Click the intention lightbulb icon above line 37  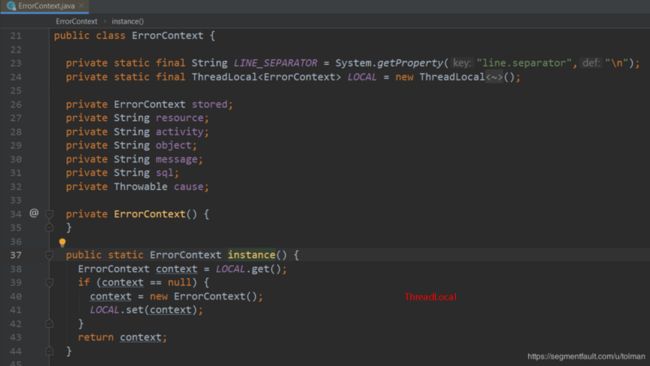62,242
